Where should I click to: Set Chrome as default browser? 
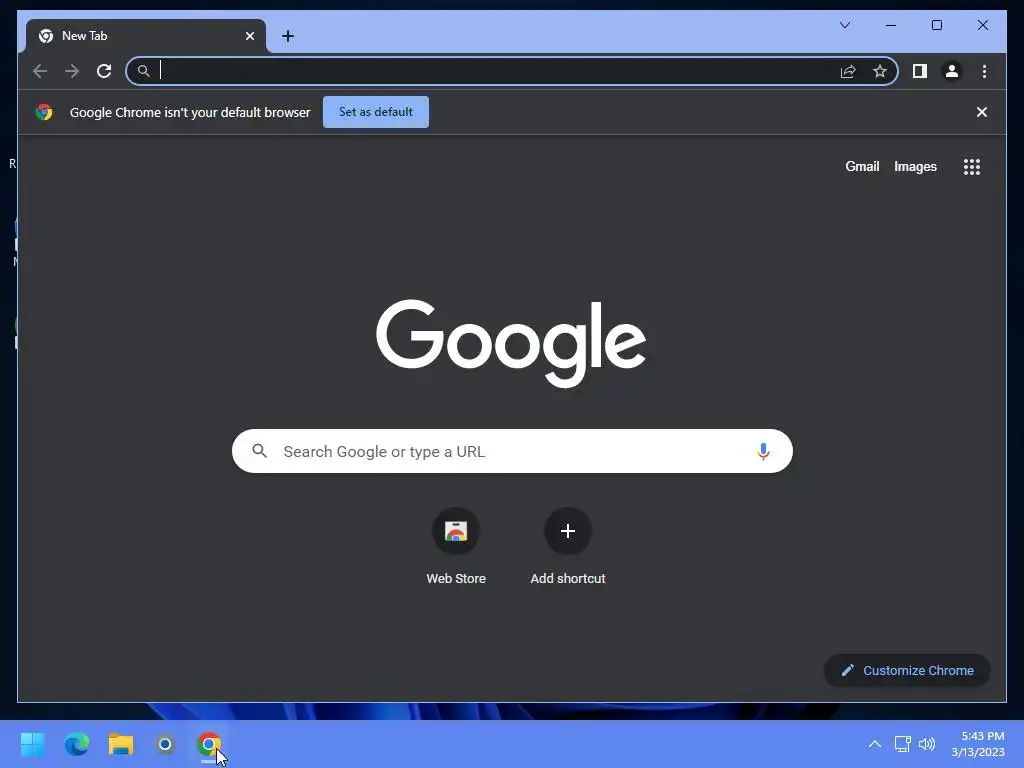coord(376,112)
